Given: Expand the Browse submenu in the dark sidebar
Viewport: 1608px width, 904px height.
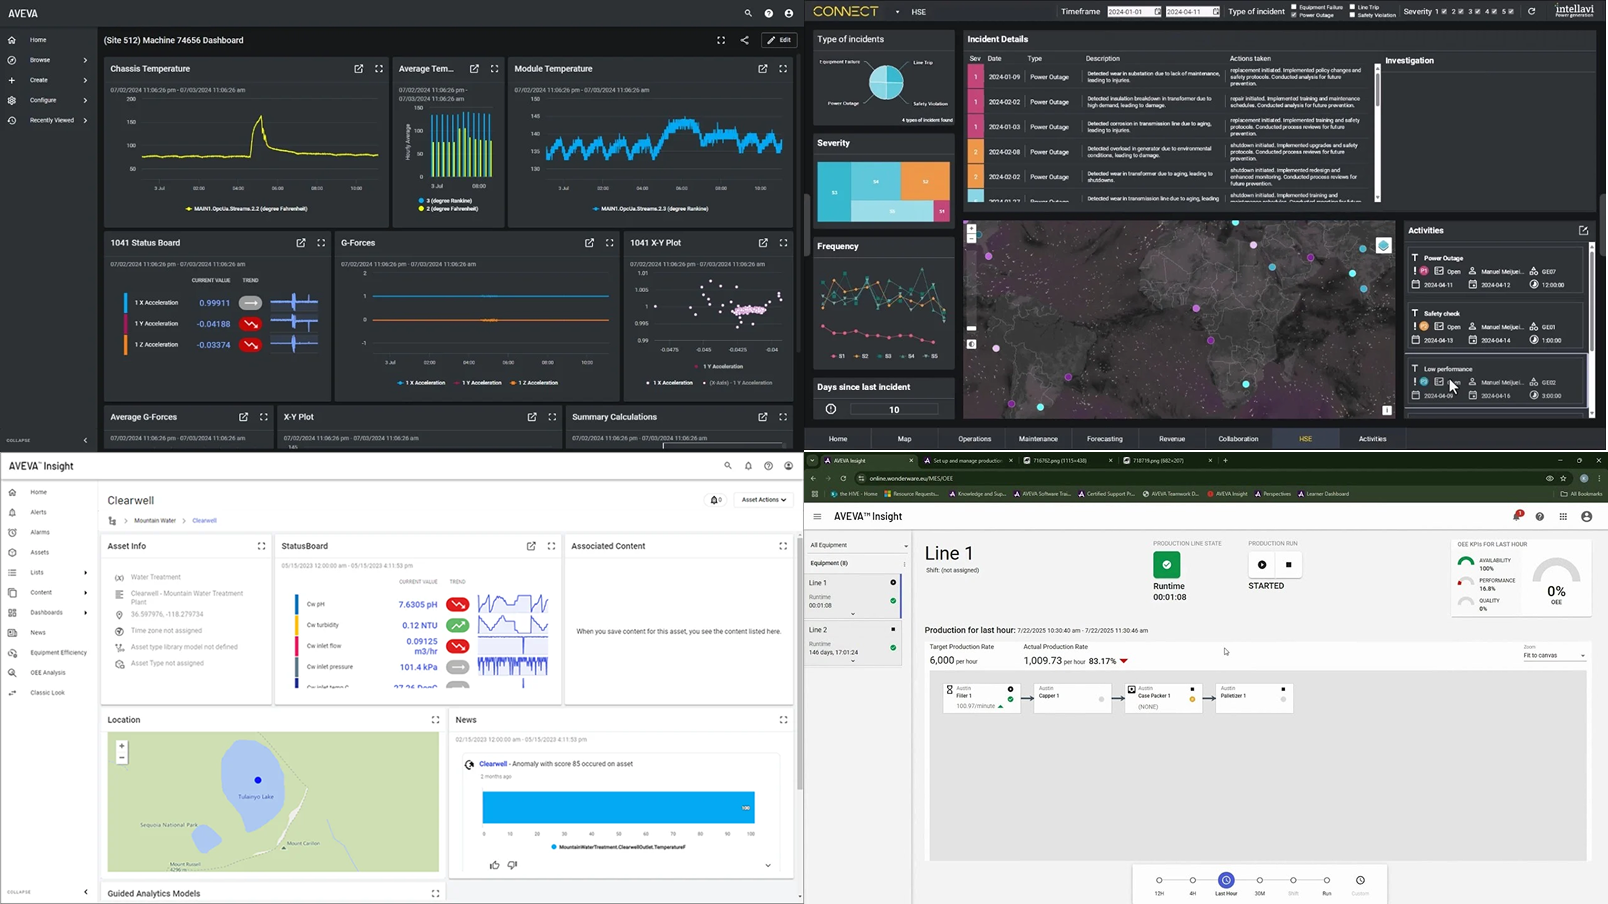Looking at the screenshot, I should (x=85, y=60).
